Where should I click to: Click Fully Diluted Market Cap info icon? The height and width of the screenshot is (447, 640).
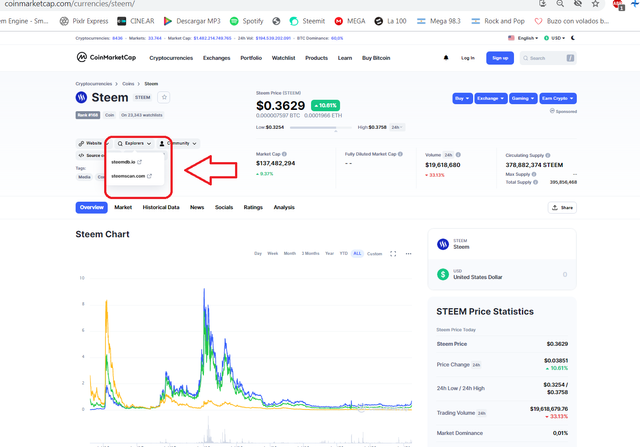pos(400,154)
